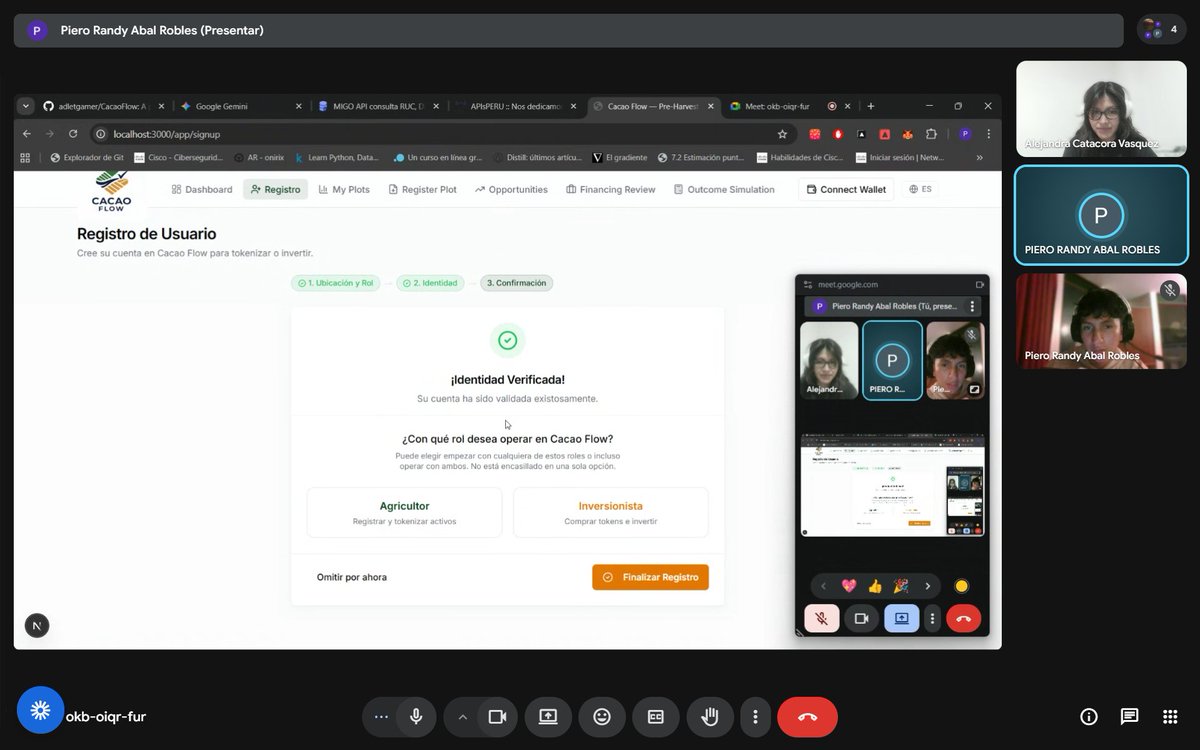Click the Connect Wallet button

(x=846, y=189)
